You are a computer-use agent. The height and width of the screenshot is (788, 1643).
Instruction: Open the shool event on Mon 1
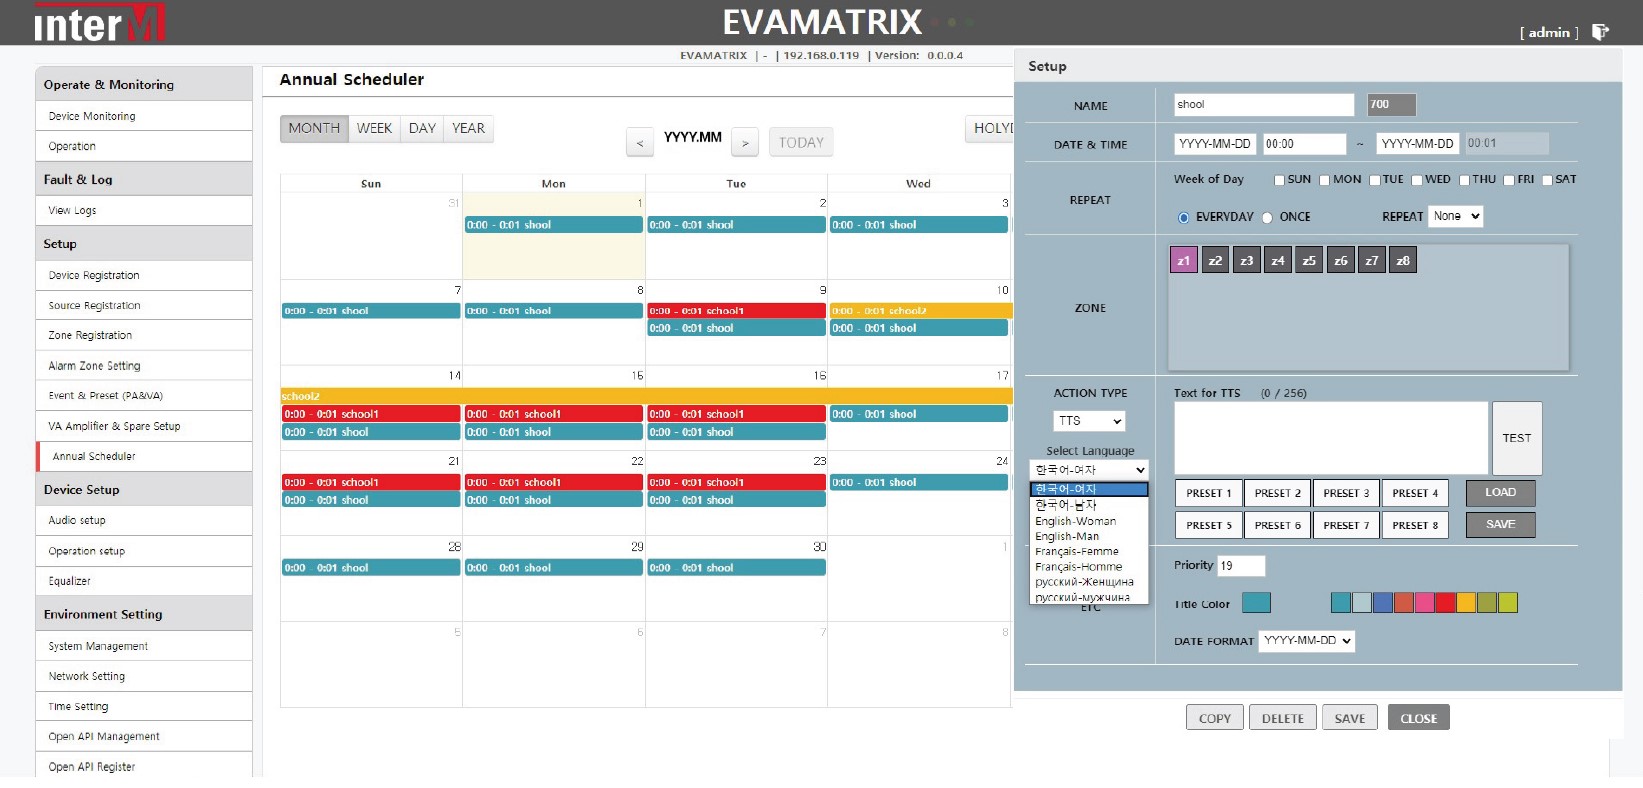pos(554,225)
